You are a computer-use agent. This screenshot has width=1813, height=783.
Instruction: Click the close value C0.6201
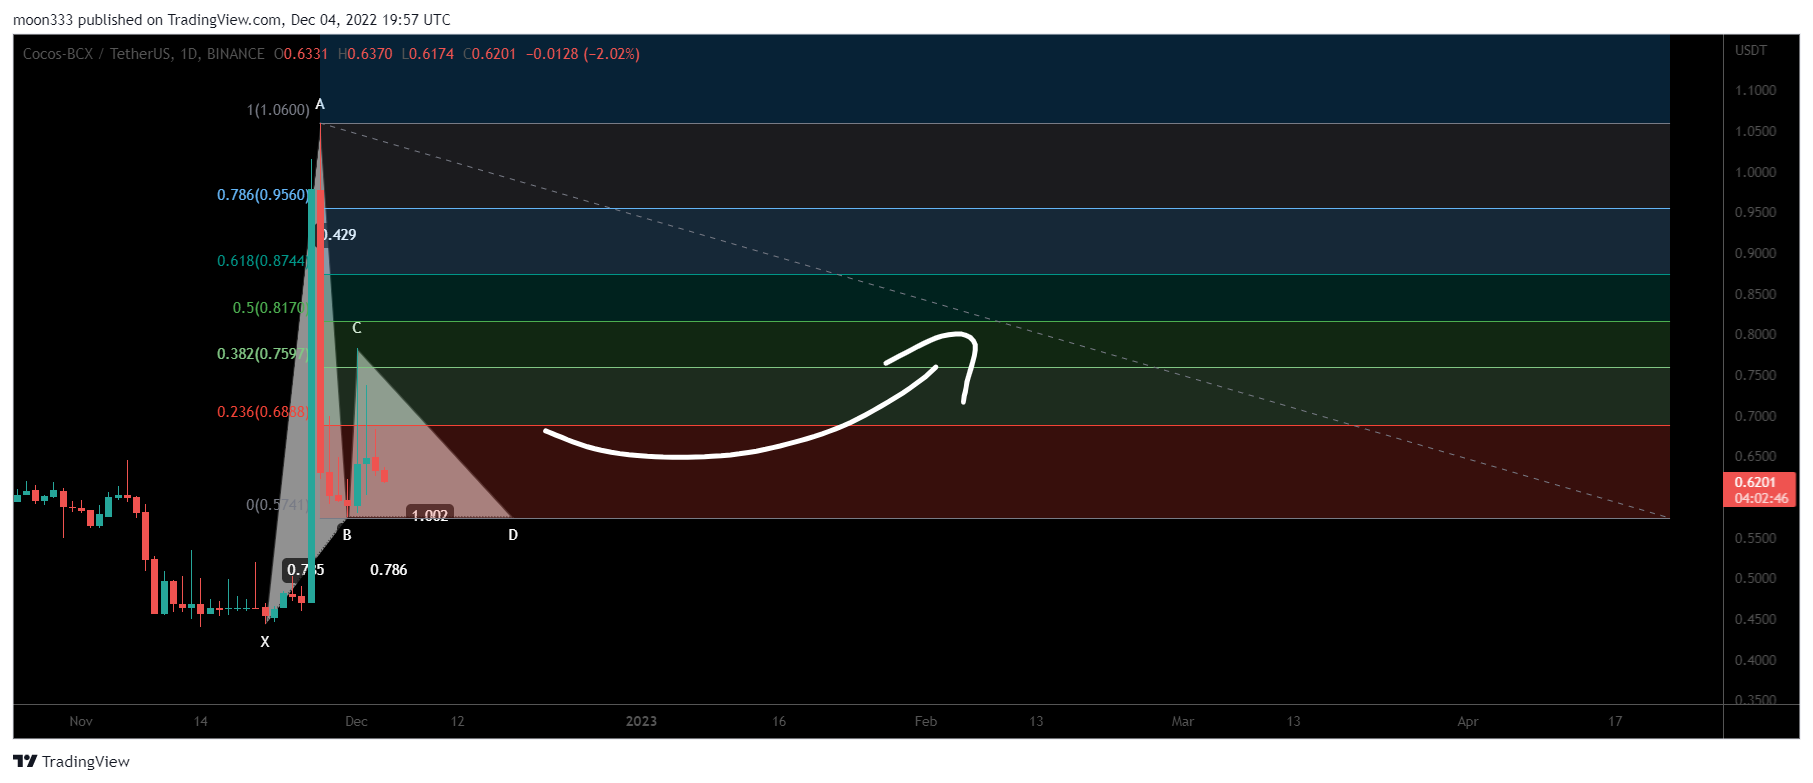490,54
